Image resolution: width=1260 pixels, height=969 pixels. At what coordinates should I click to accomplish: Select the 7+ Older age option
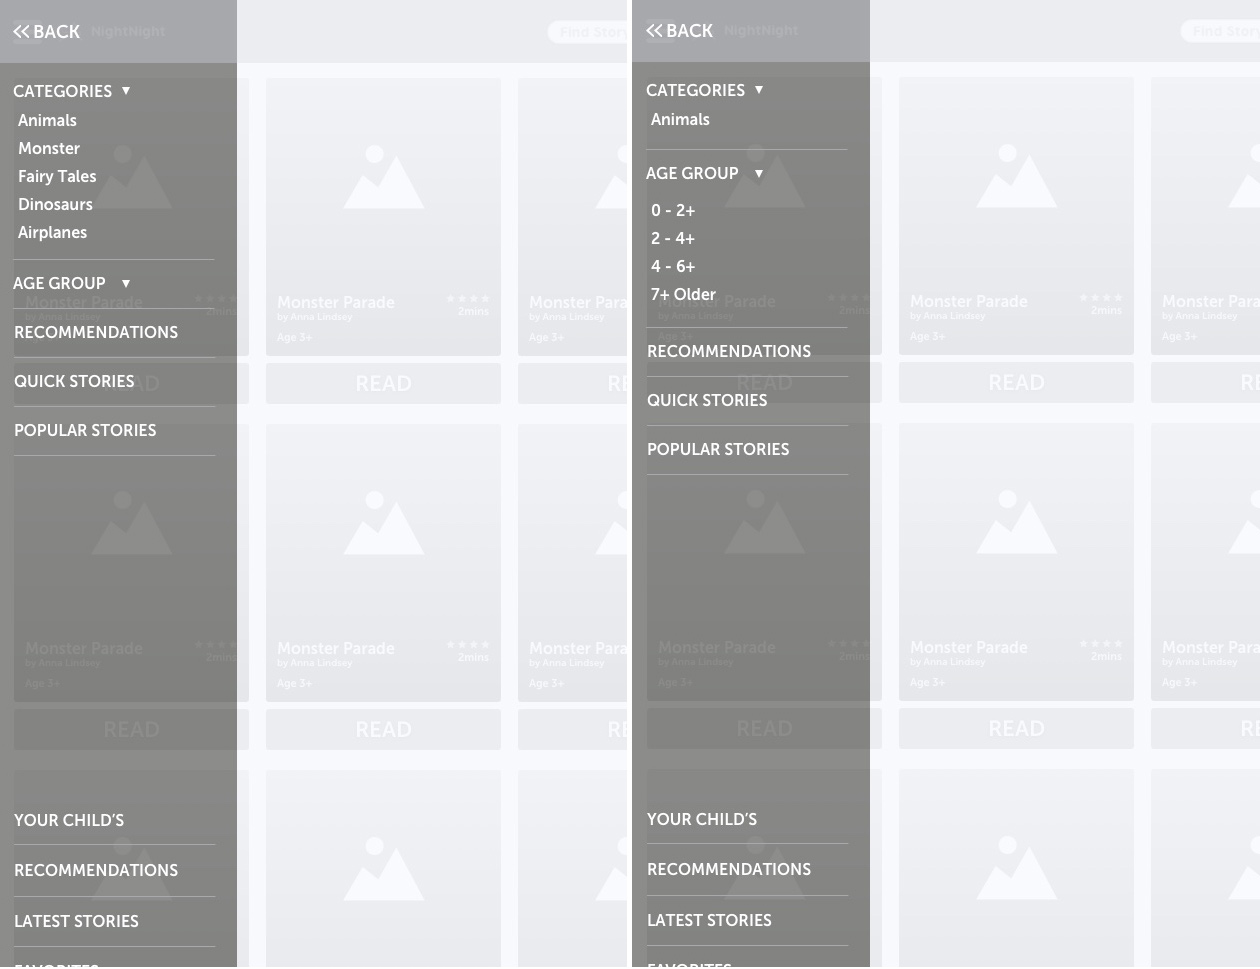click(x=683, y=294)
